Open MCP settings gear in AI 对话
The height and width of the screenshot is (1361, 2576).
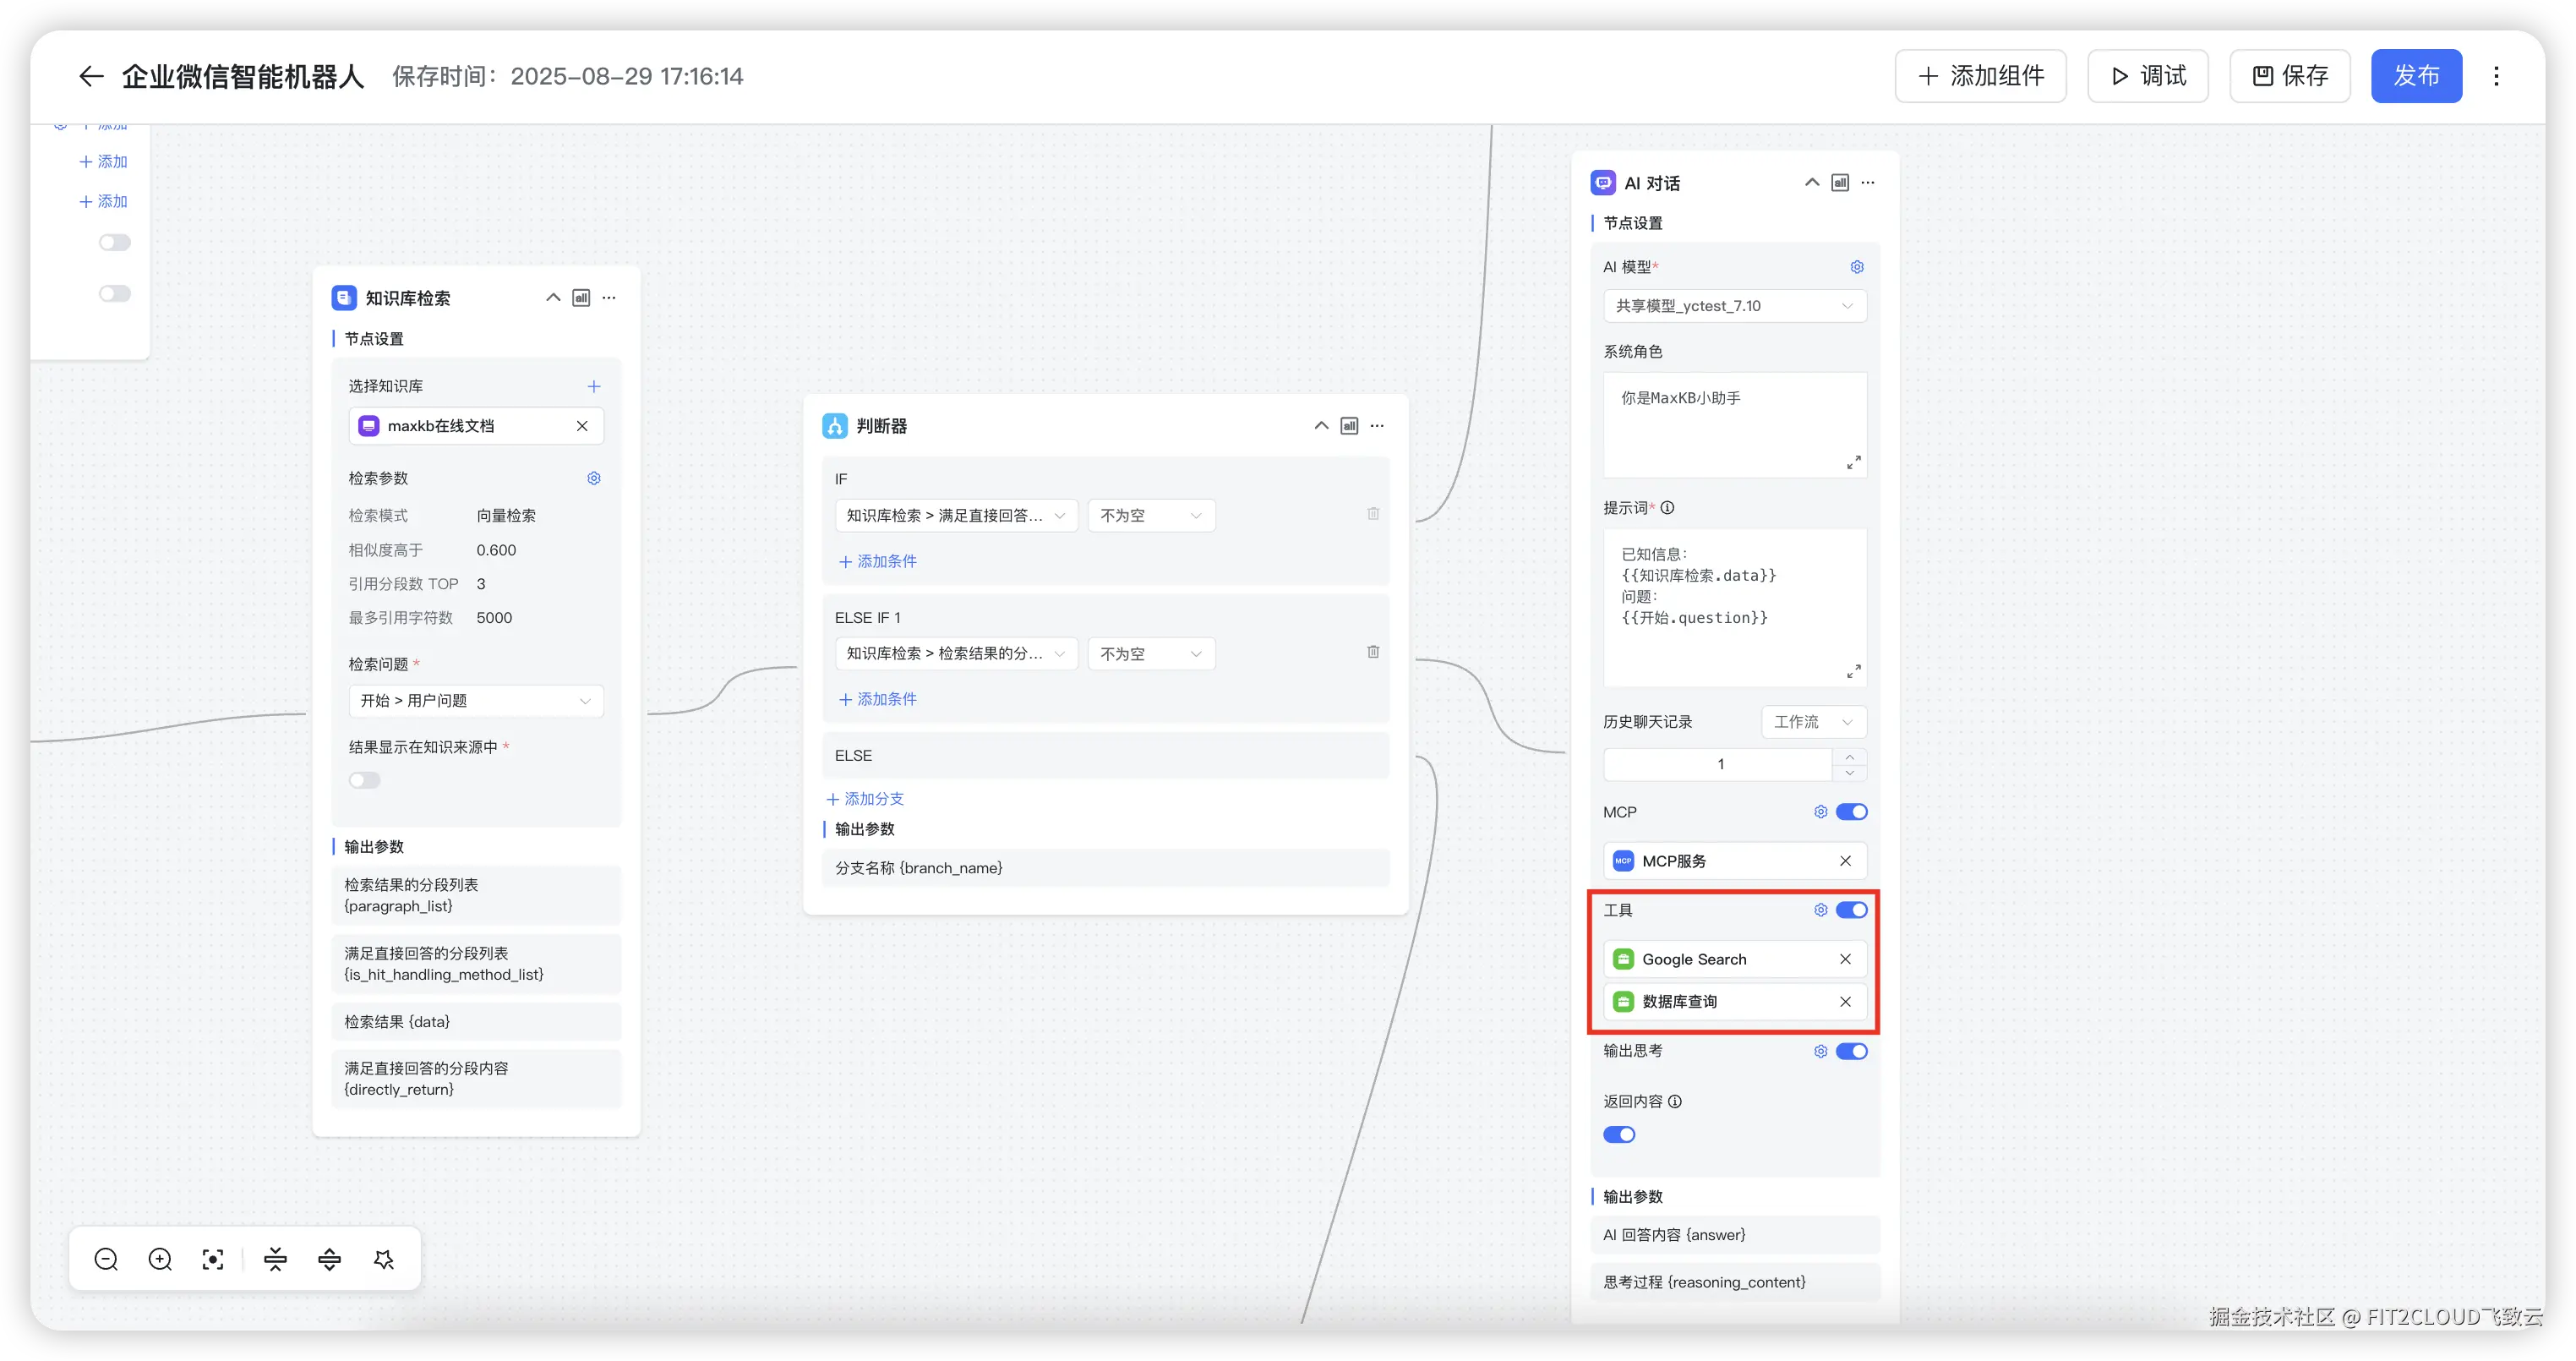(1820, 812)
